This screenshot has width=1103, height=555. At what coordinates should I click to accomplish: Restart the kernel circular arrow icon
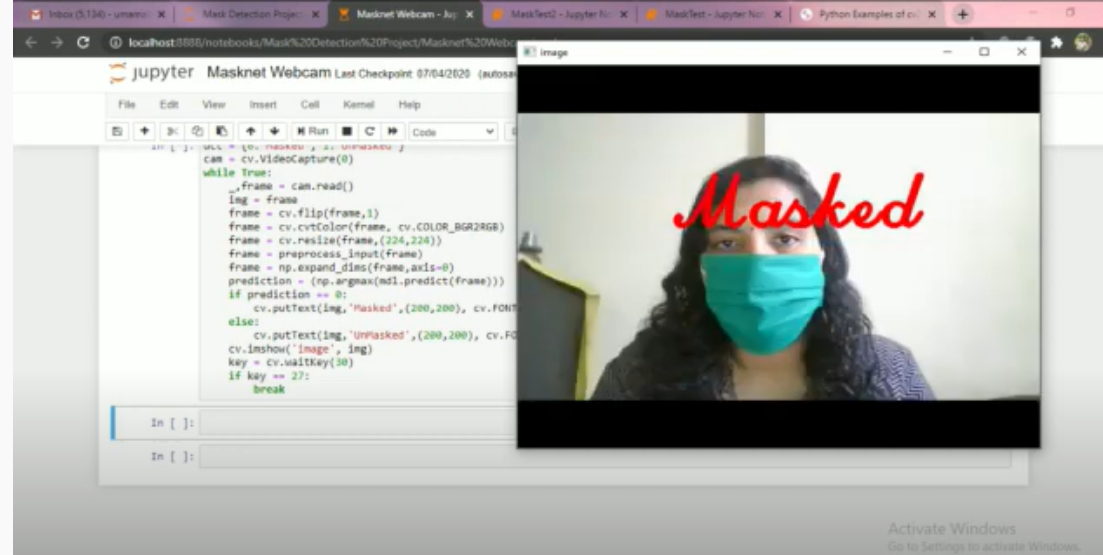369,132
